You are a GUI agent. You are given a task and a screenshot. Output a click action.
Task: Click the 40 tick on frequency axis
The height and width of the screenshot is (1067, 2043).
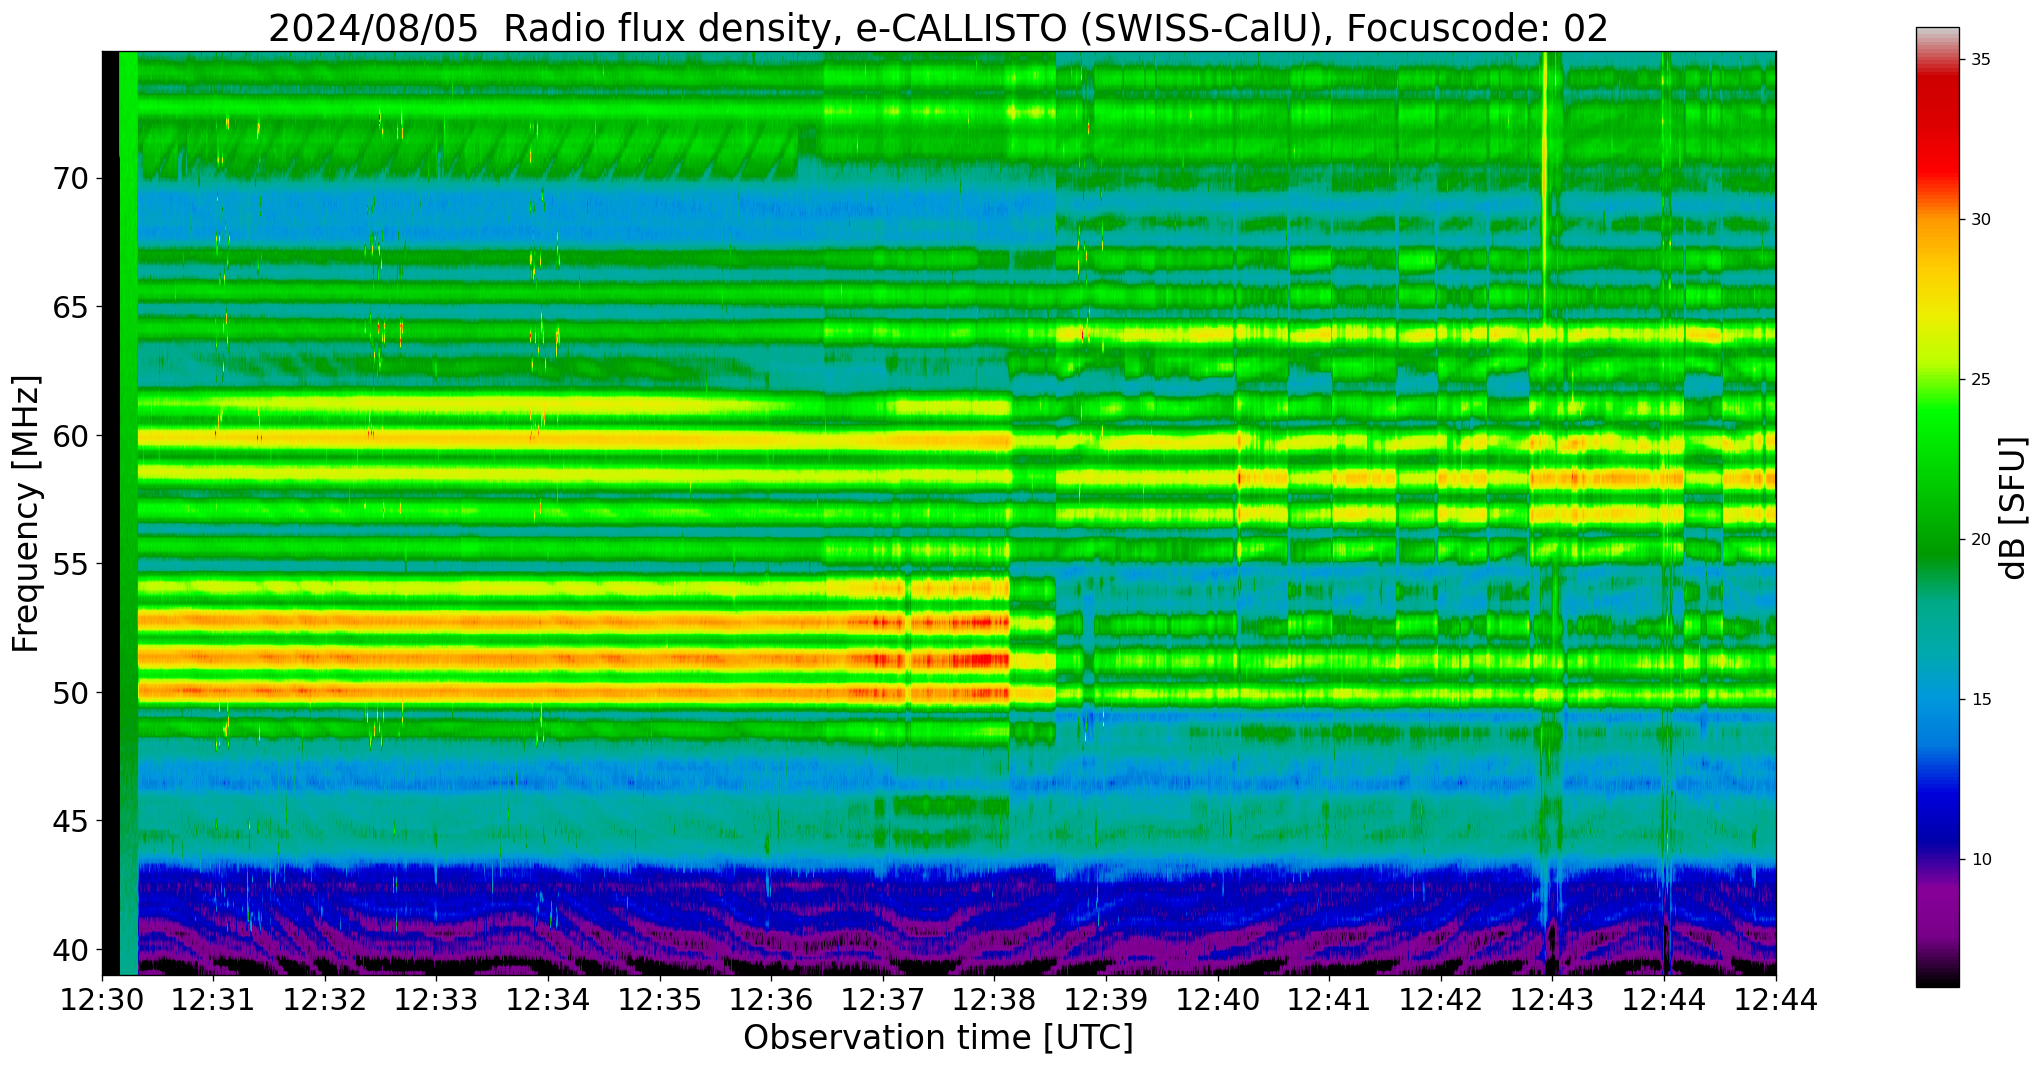pos(70,949)
